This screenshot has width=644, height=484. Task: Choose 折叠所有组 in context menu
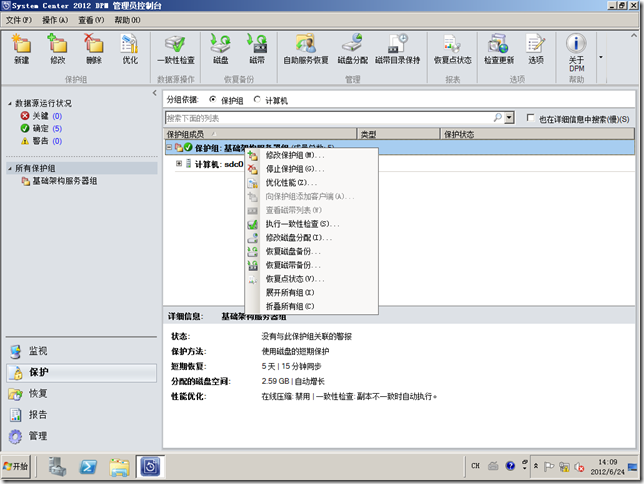coord(311,307)
